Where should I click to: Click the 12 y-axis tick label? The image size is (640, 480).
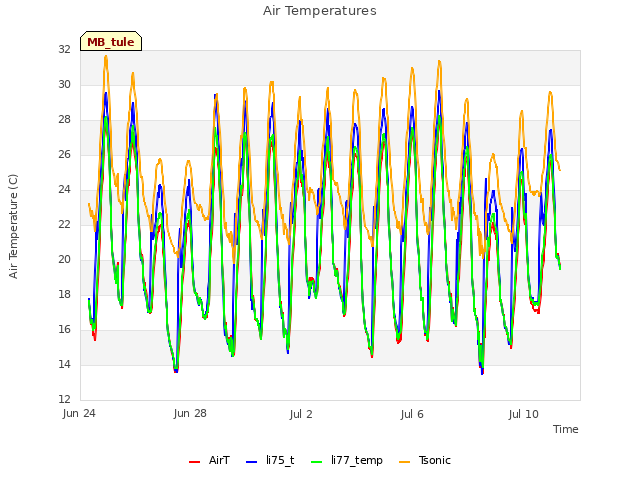click(64, 399)
